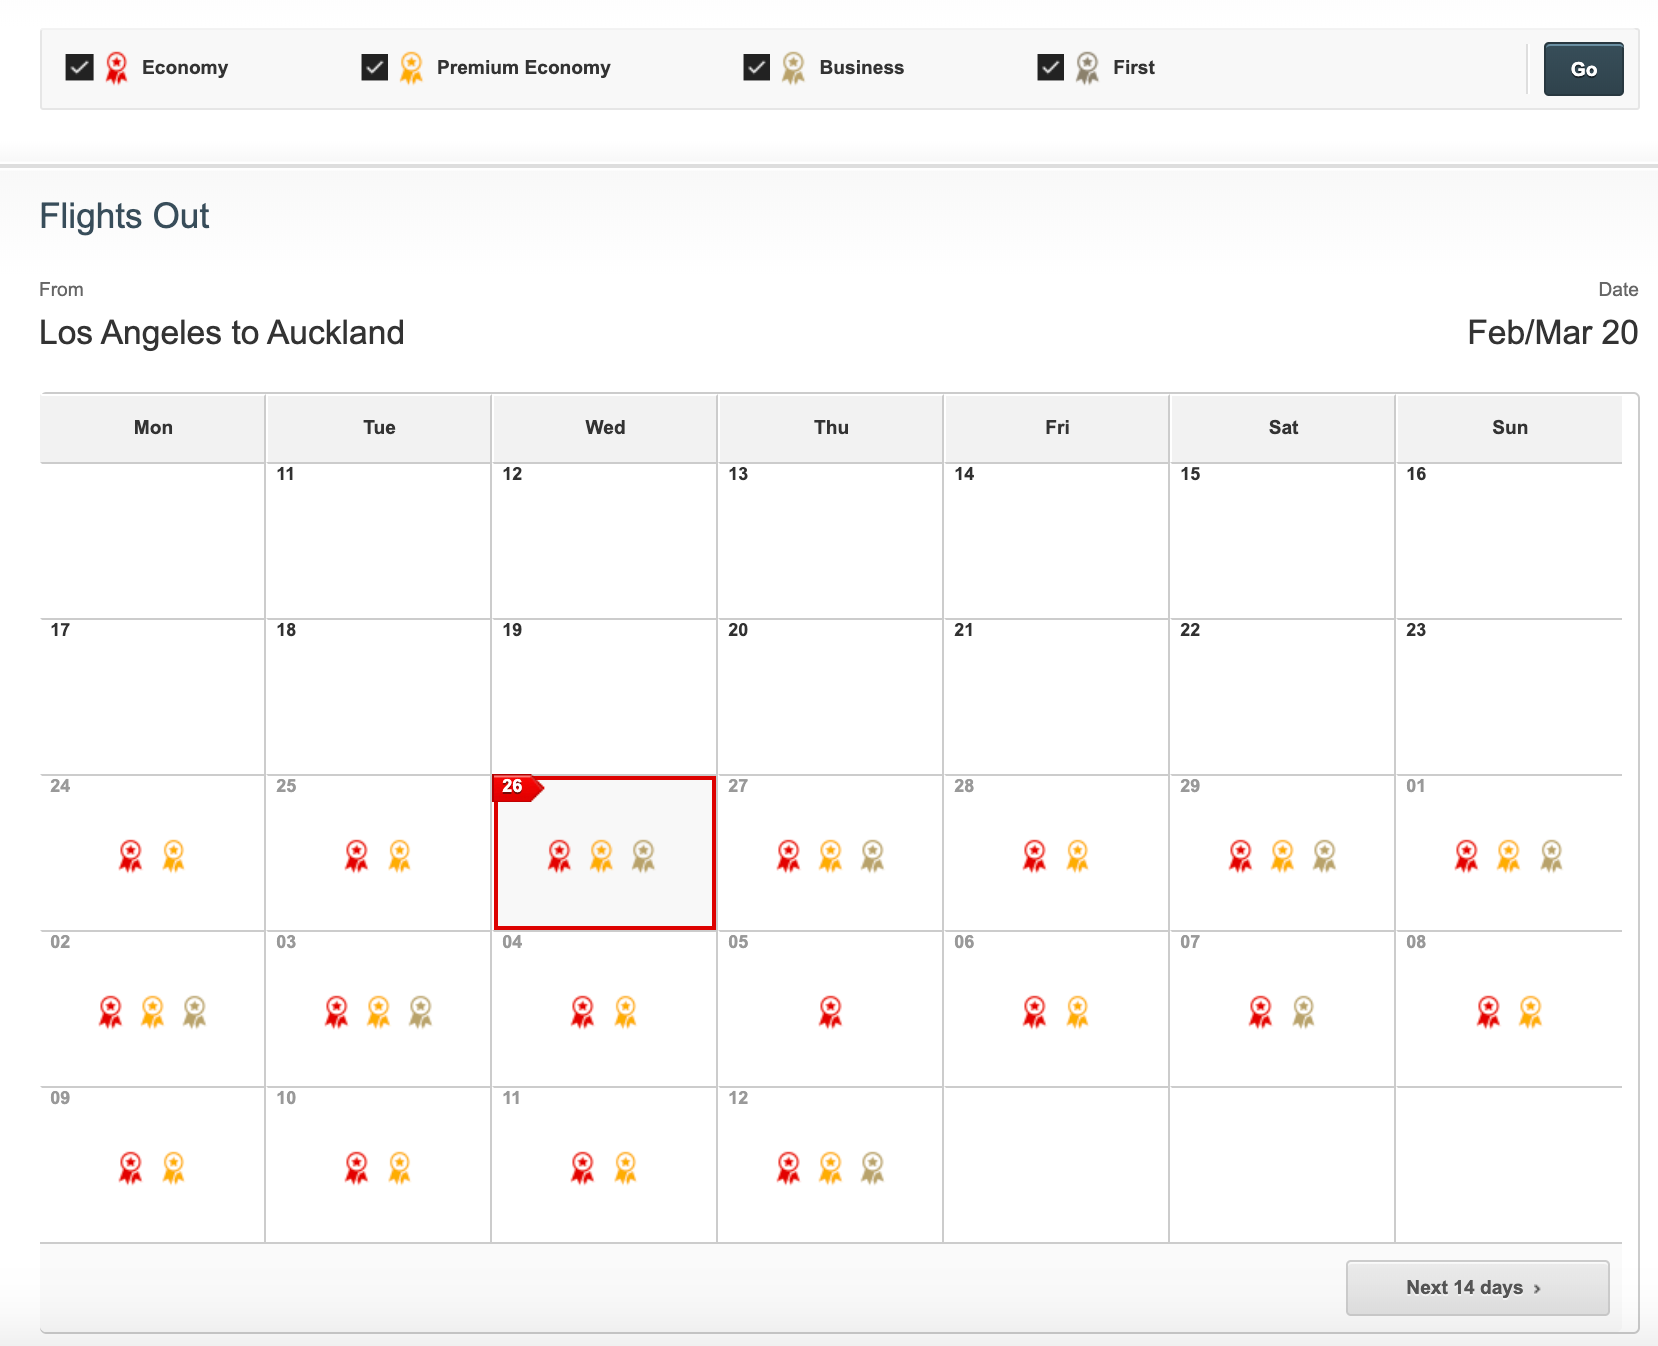Click the Business ribbon on Thursday the 12th
This screenshot has height=1346, width=1658.
click(873, 1168)
